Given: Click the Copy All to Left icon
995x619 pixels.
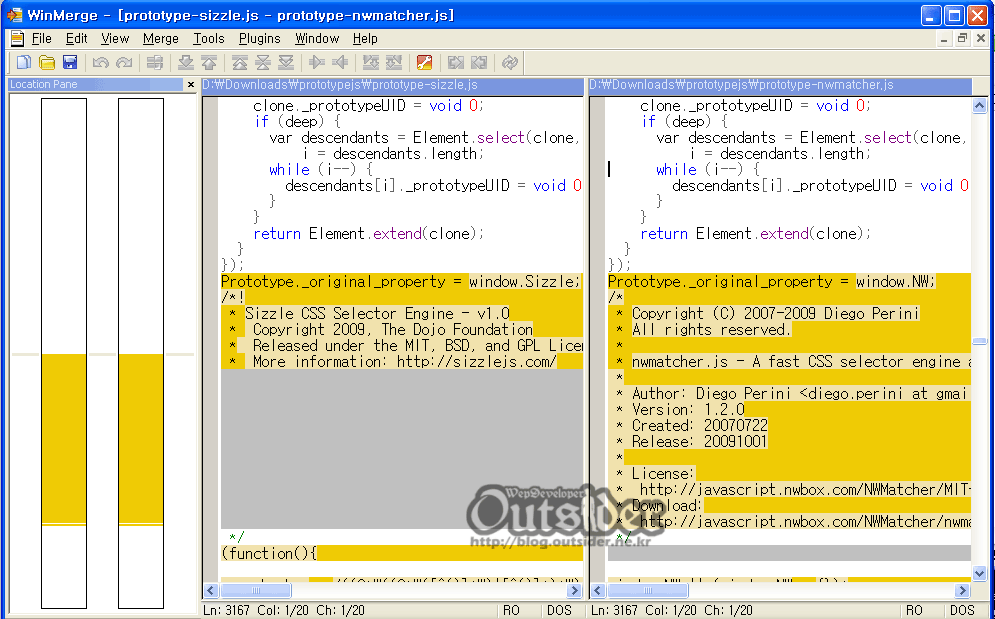Looking at the screenshot, I should tap(479, 62).
